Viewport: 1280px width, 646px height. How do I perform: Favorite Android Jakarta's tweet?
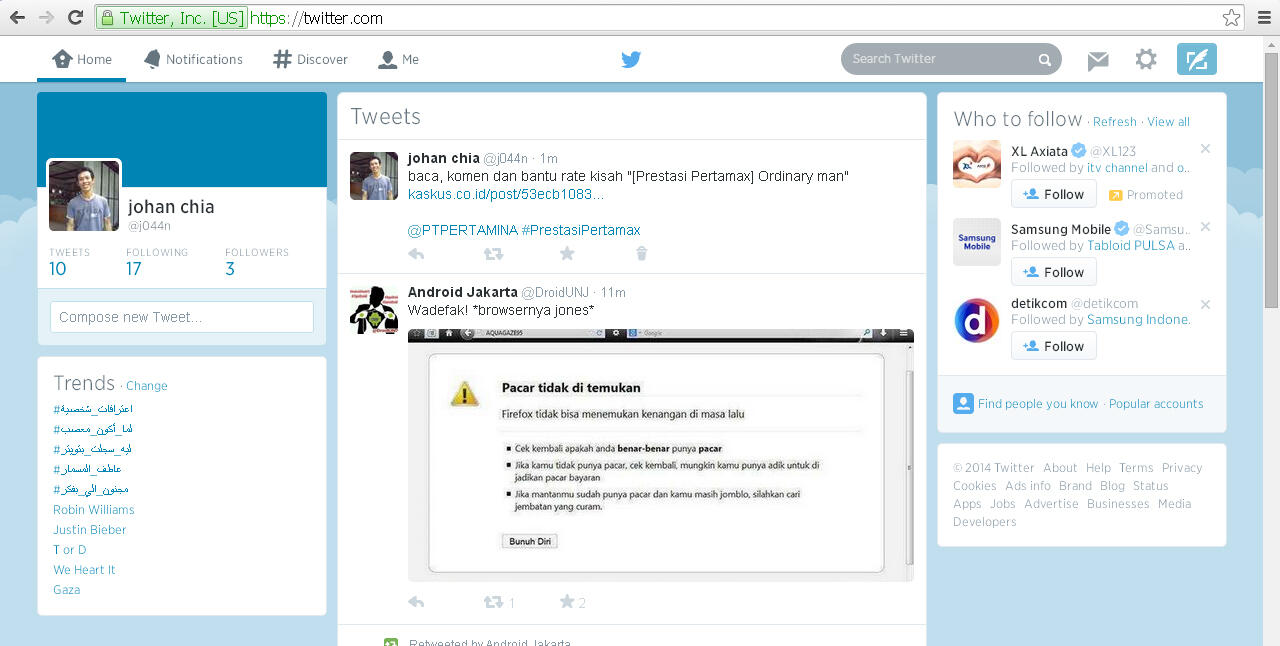click(x=567, y=601)
